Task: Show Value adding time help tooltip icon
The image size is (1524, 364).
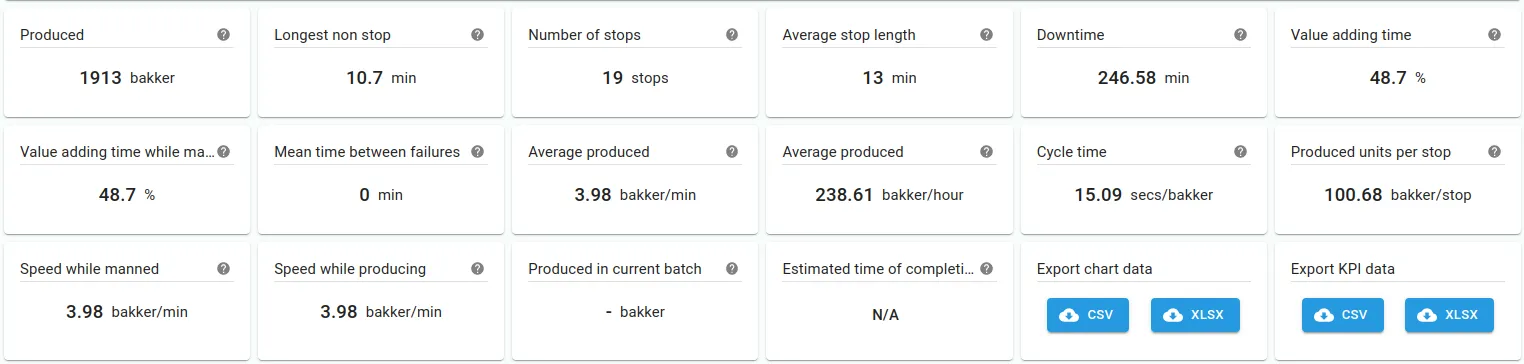Action: coord(1495,34)
